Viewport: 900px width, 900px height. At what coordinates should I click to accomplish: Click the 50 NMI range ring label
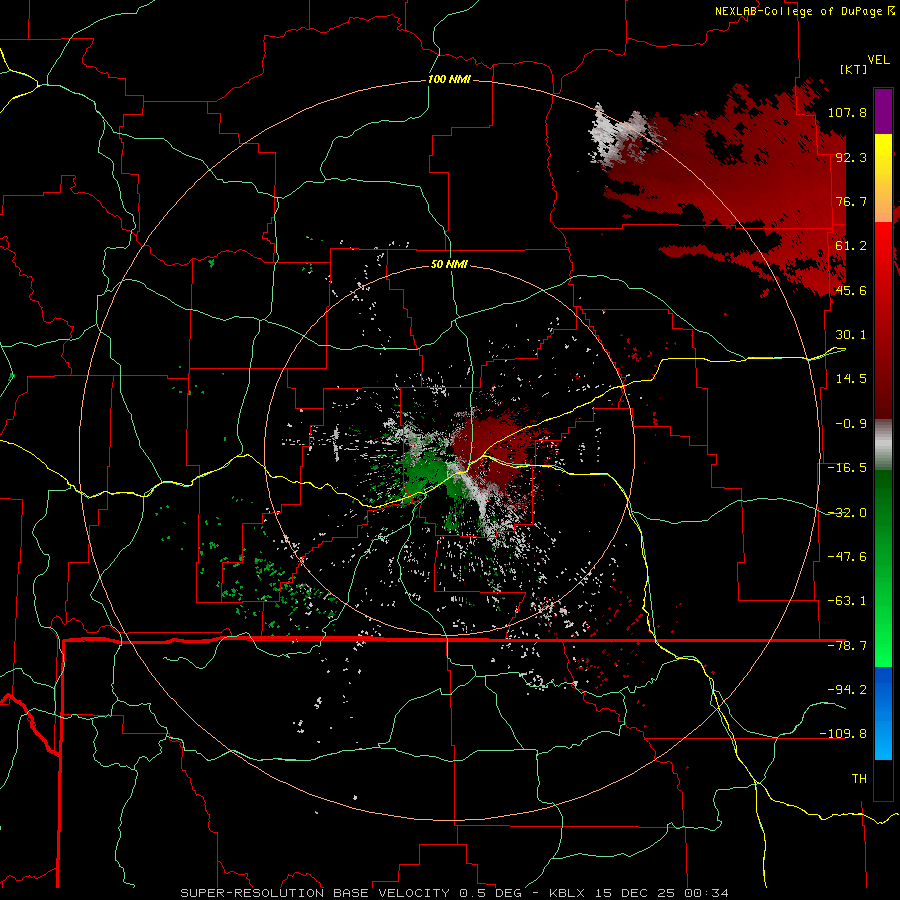(x=449, y=265)
